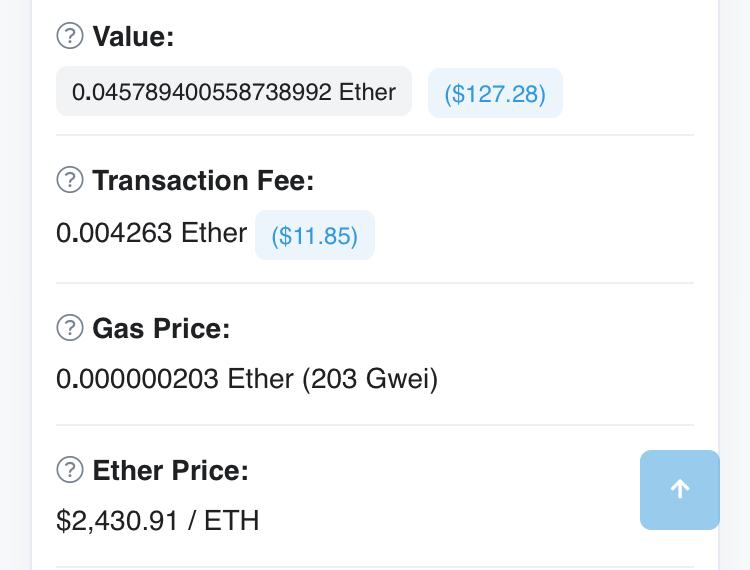Click the (203 Gwei) text
This screenshot has width=750, height=570.
(370, 380)
